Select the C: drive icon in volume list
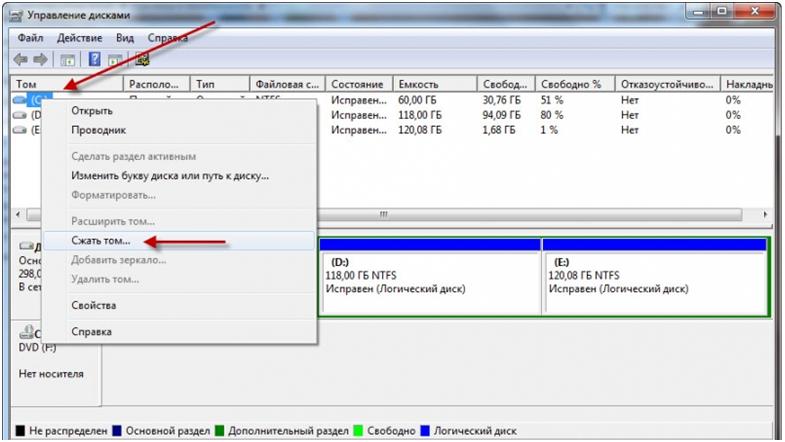This screenshot has height=442, width=785. 22,101
